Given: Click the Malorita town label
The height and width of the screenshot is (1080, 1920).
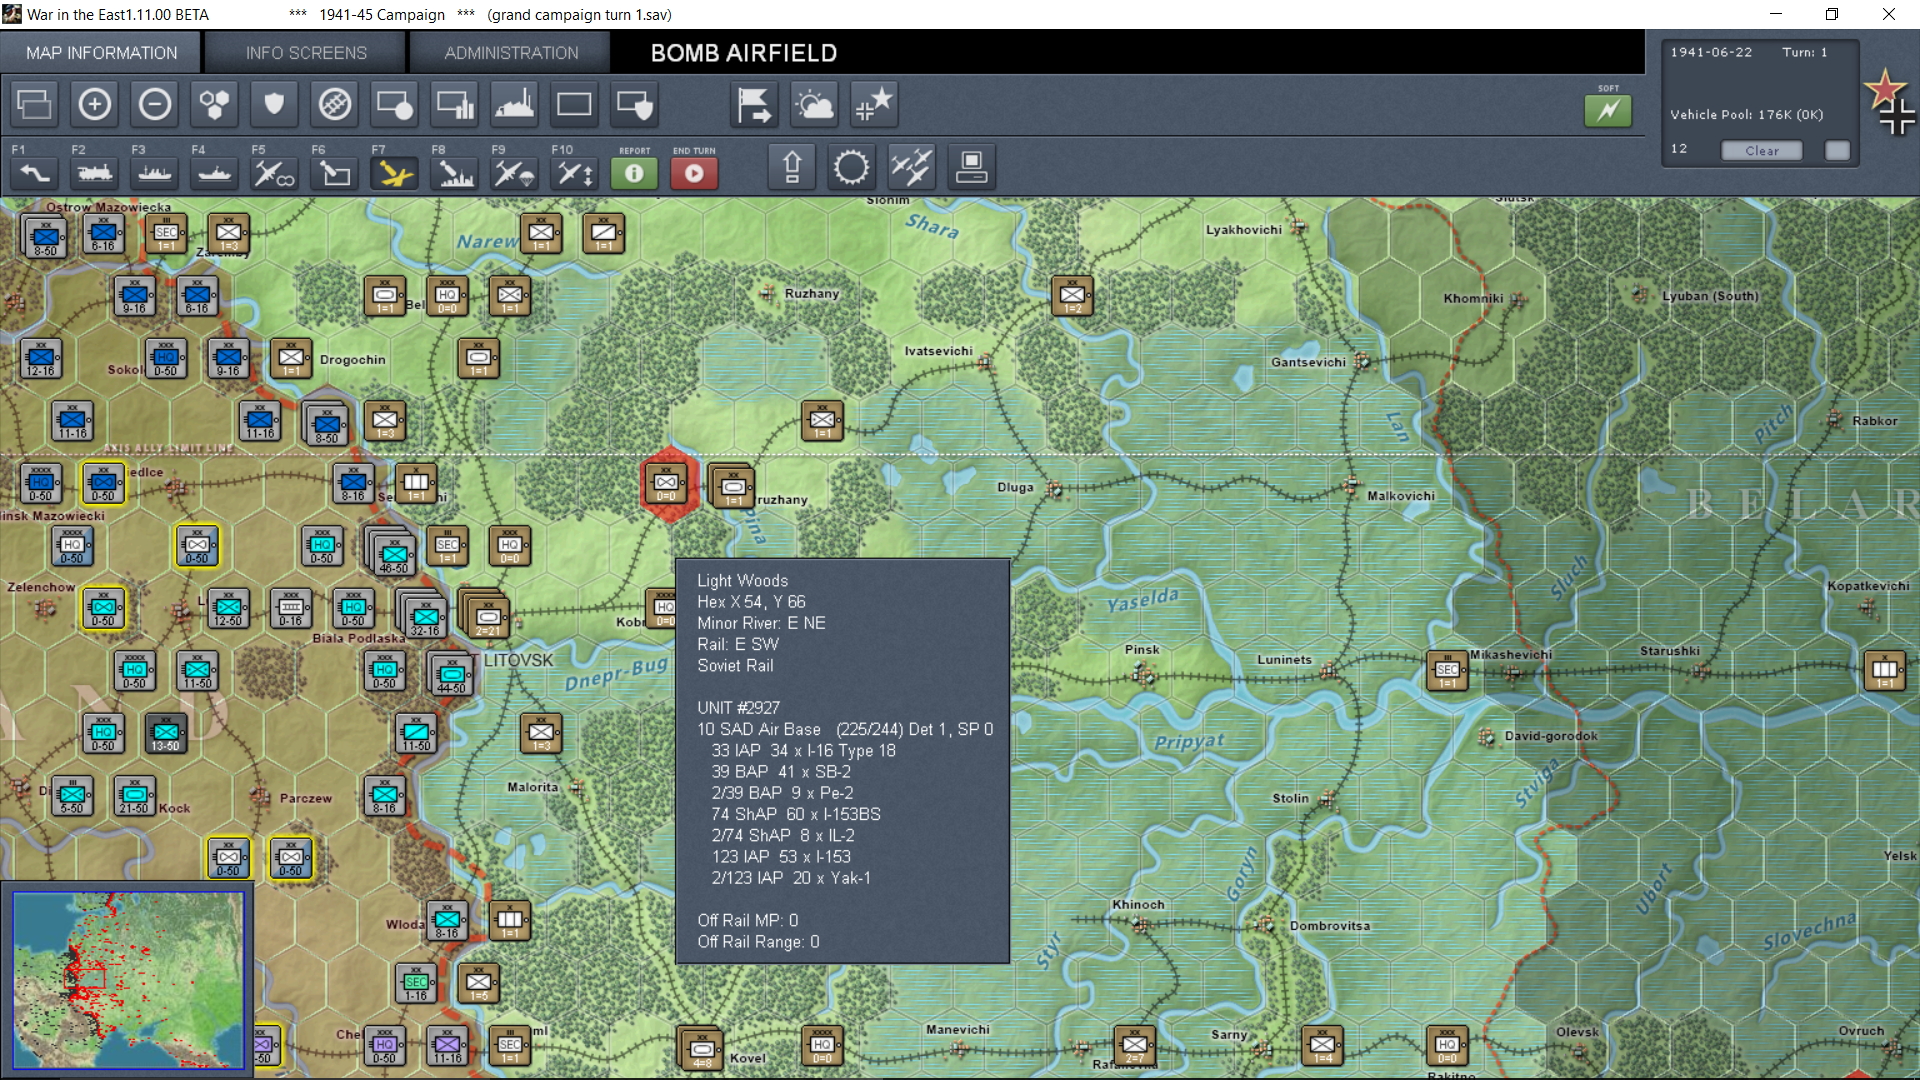Looking at the screenshot, I should (x=532, y=787).
